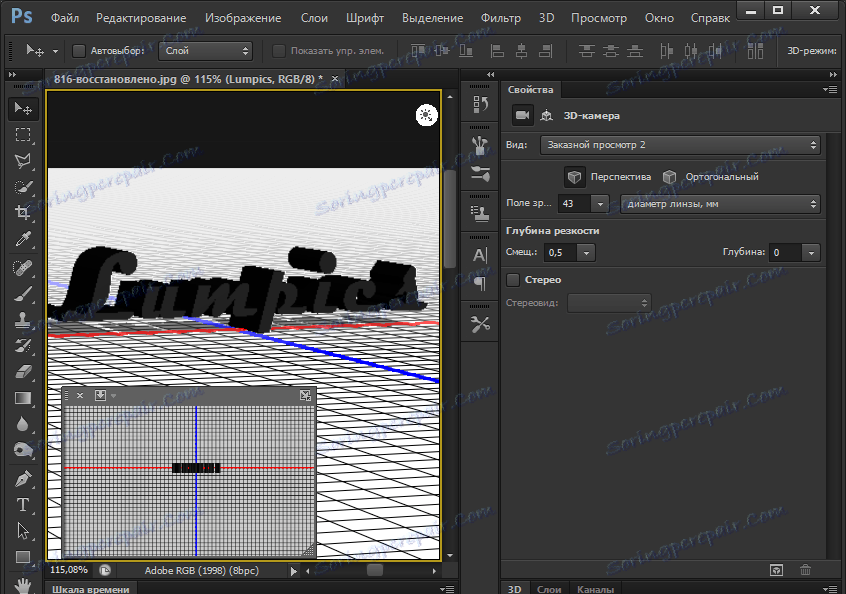Click the 3D light widget on canvas
Image resolution: width=846 pixels, height=594 pixels.
[427, 115]
